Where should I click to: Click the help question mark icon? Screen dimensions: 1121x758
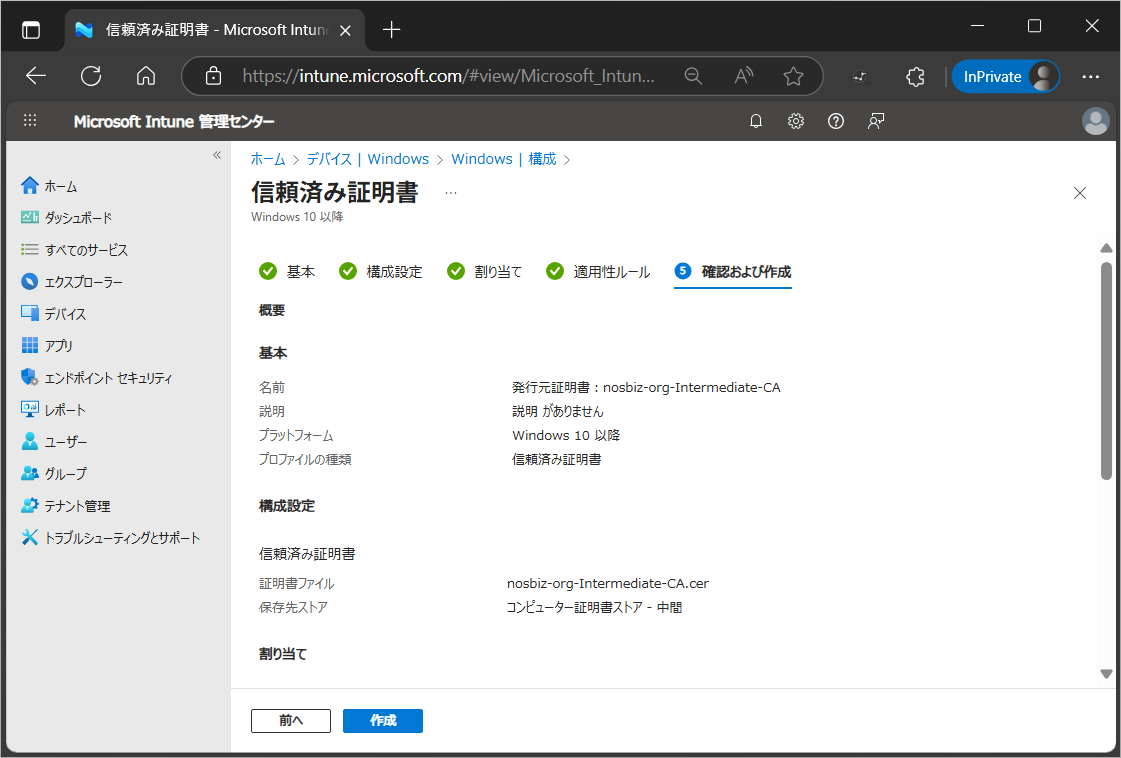pyautogui.click(x=836, y=121)
